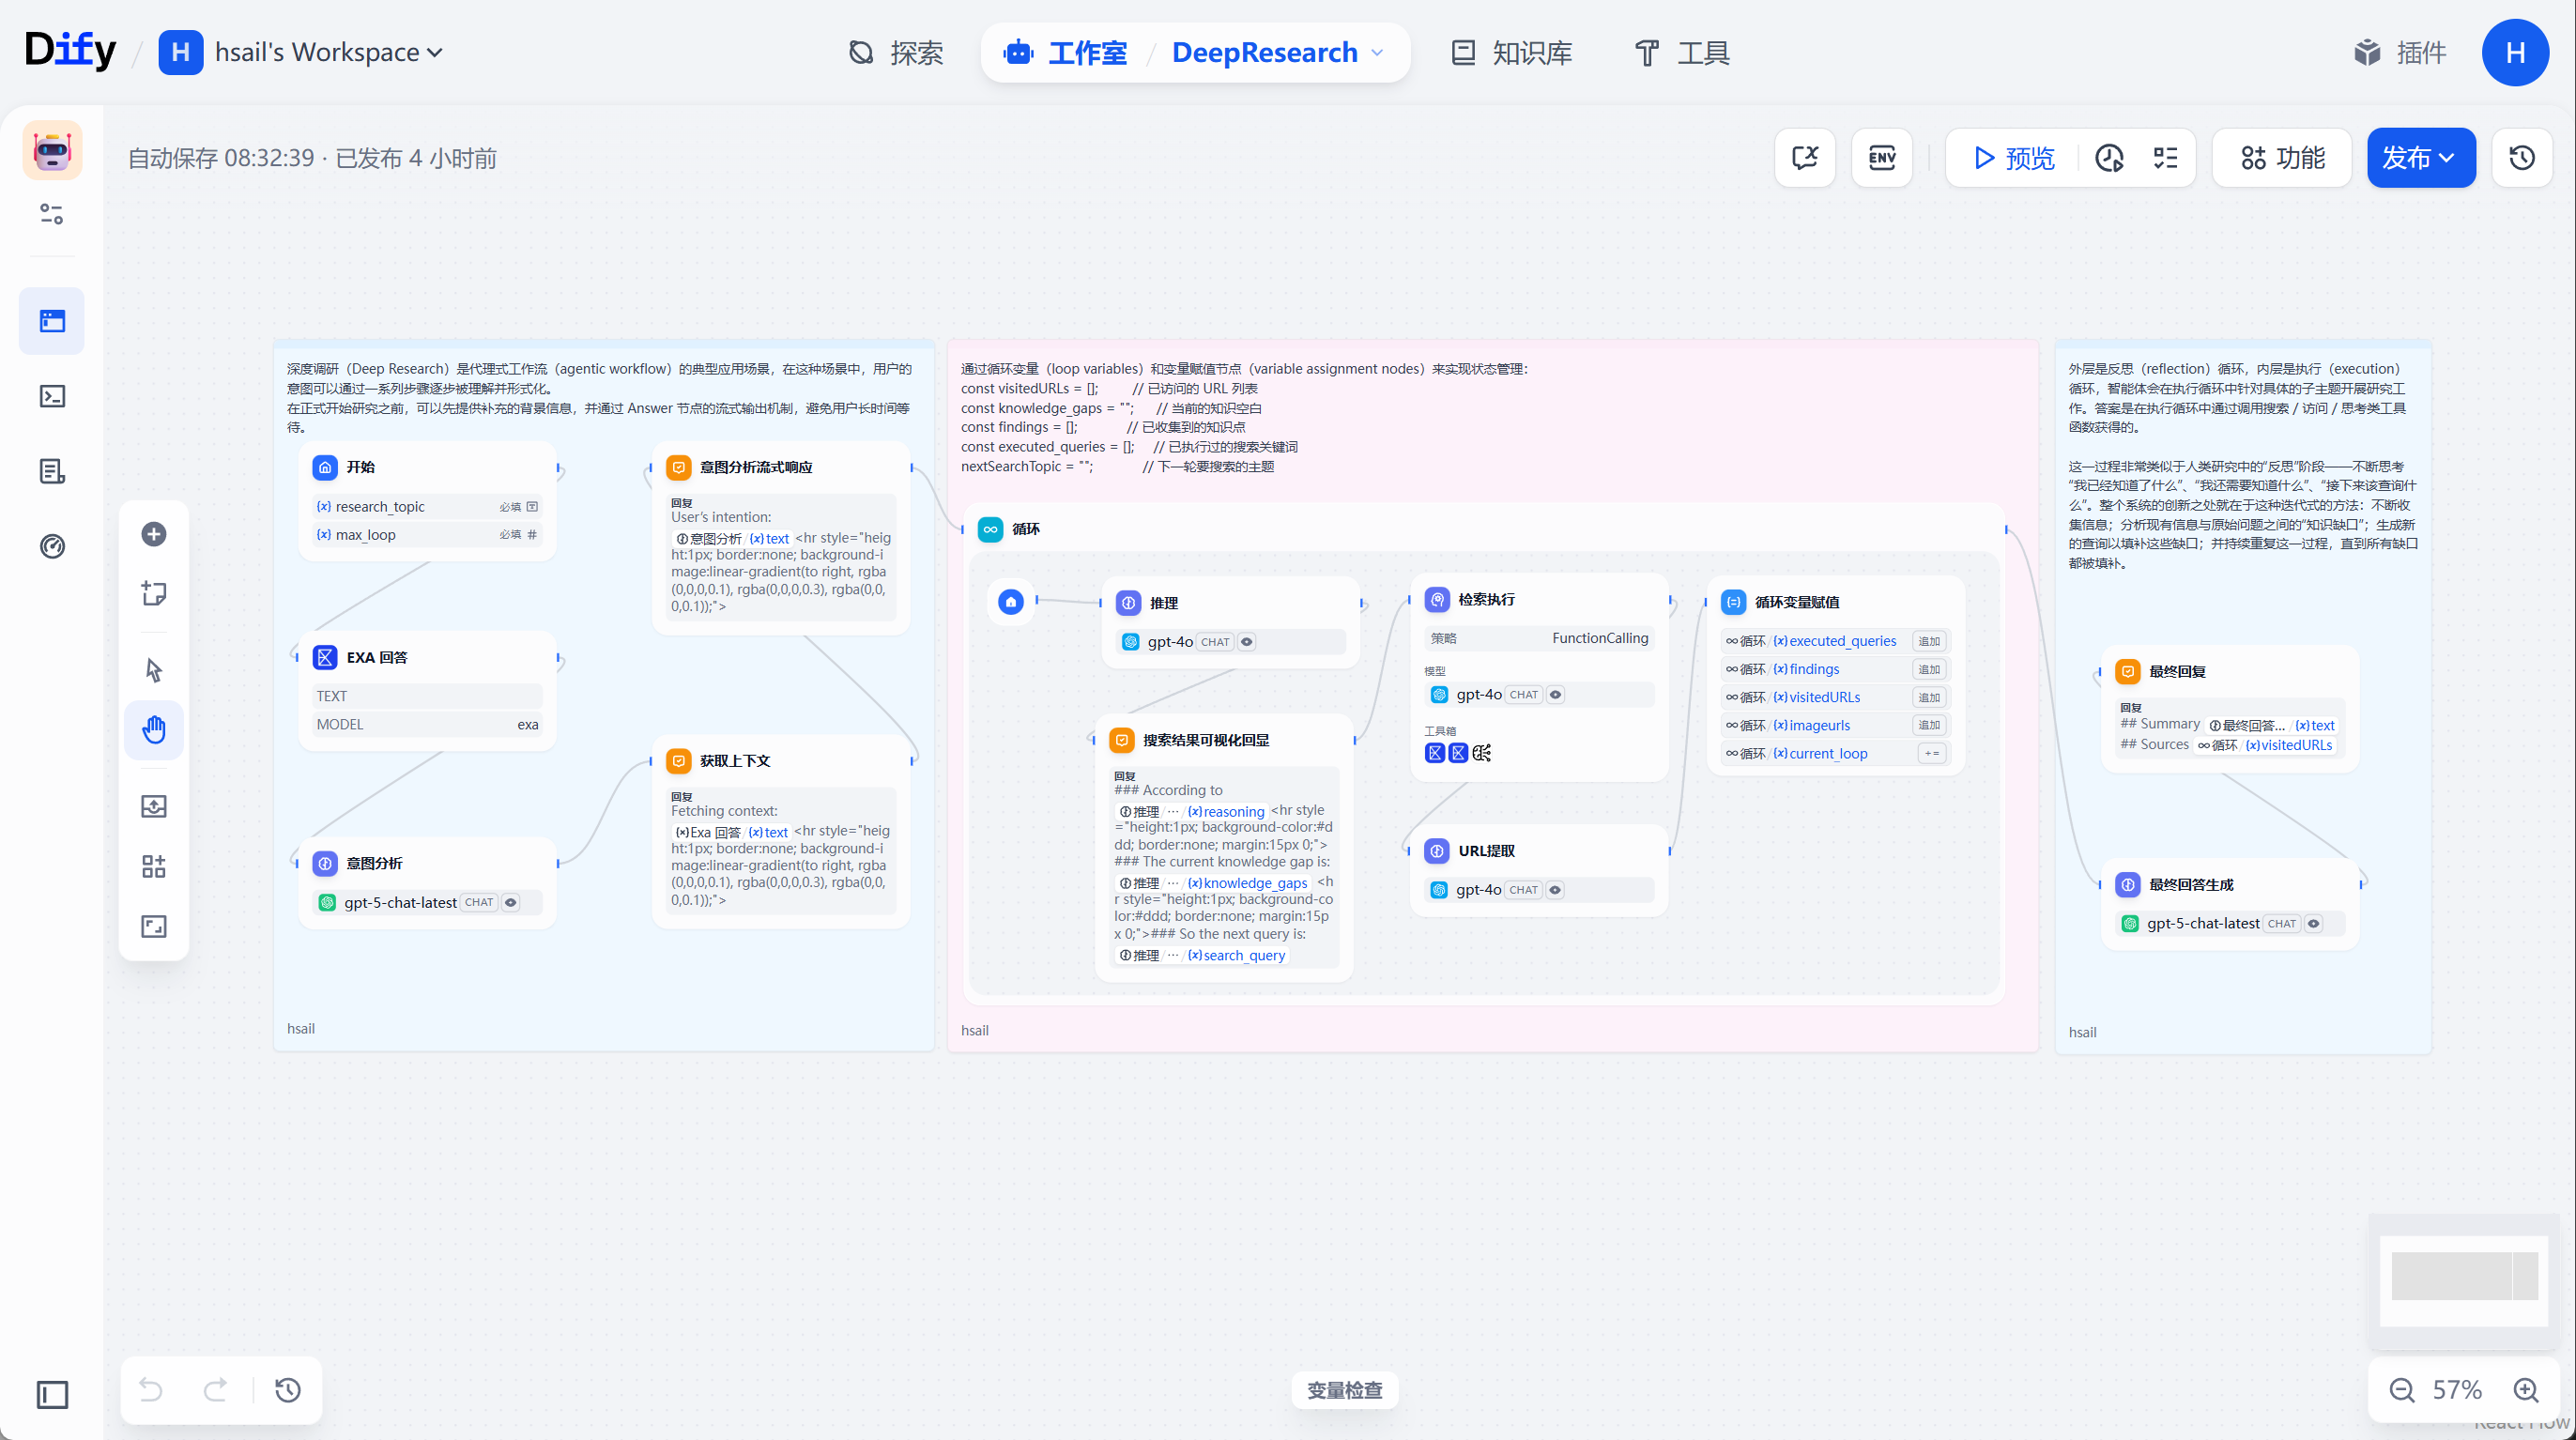
Task: Select the 最终回复 node title
Action: coord(2177,672)
